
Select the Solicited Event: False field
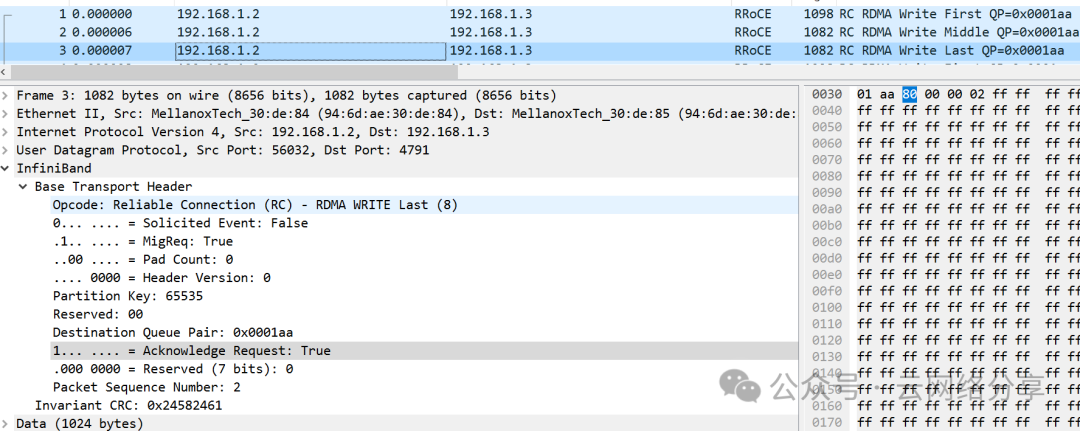[180, 223]
